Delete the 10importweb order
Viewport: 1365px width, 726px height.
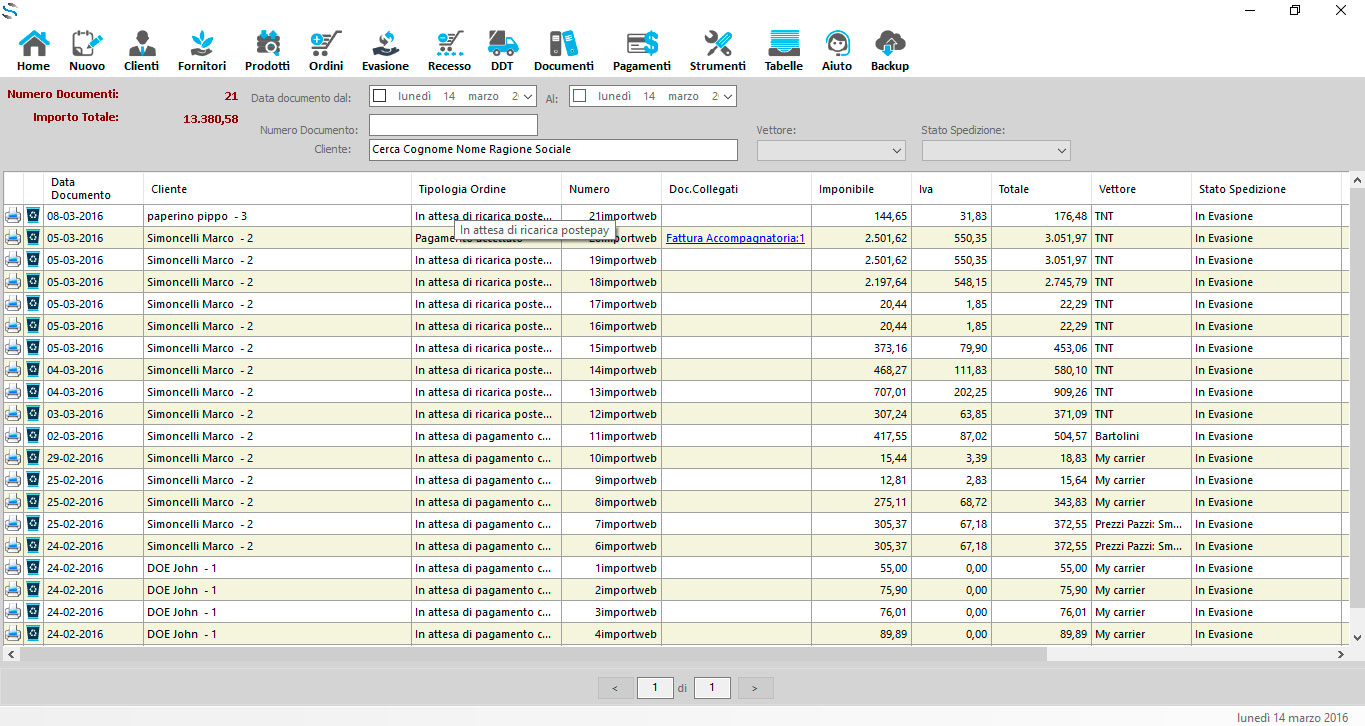point(33,457)
